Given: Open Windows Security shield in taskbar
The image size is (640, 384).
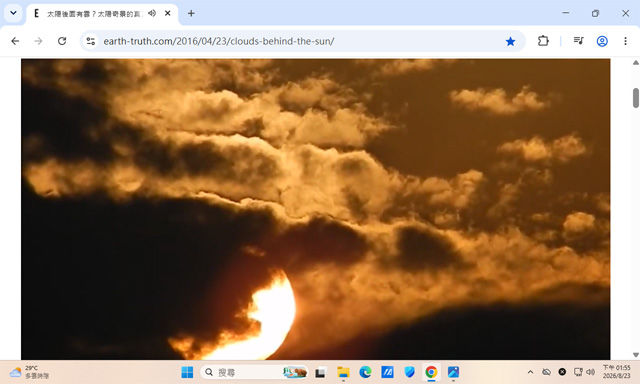Looking at the screenshot, I should [409, 372].
